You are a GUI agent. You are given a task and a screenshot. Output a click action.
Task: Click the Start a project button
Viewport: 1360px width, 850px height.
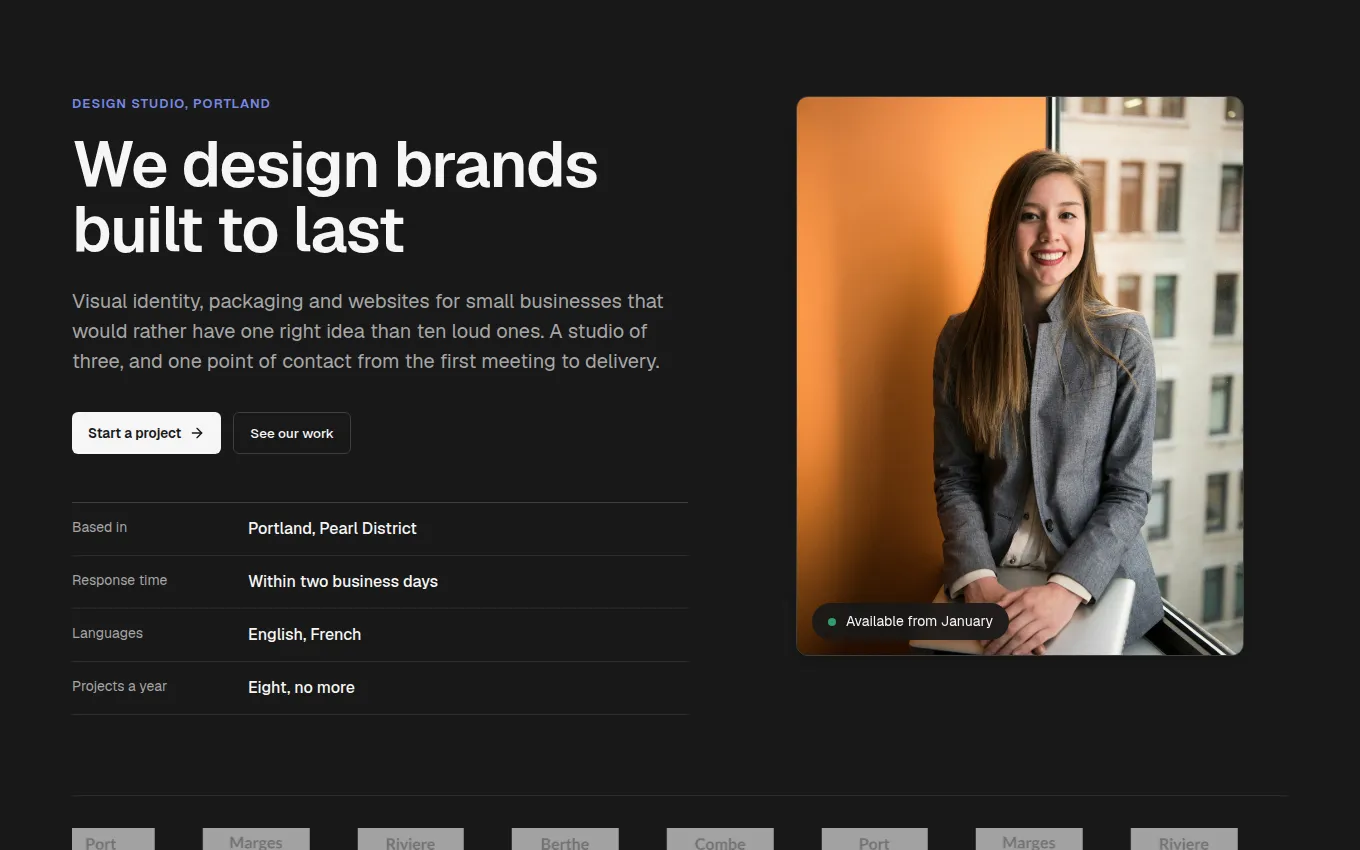click(x=146, y=433)
